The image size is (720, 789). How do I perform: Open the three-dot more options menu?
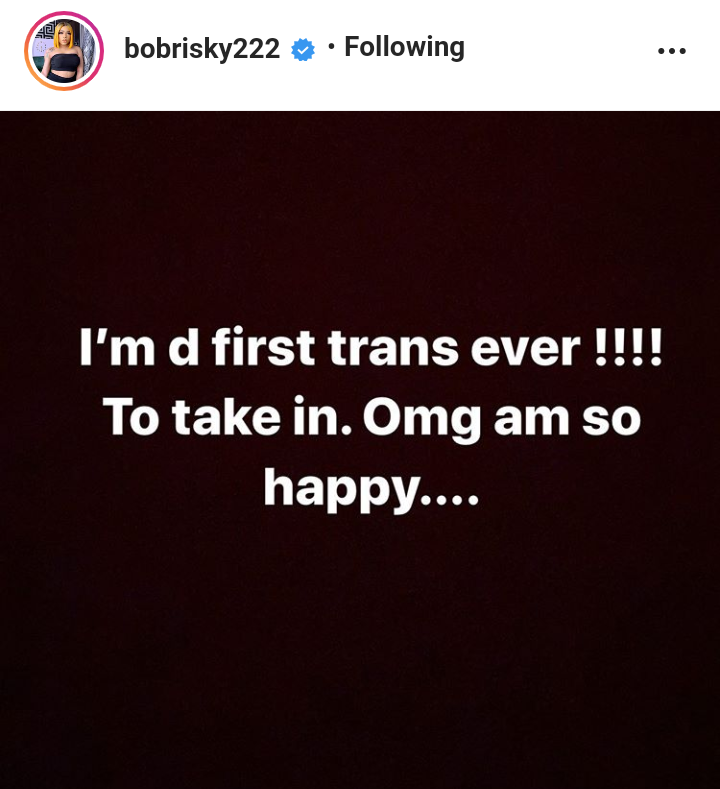pyautogui.click(x=672, y=51)
